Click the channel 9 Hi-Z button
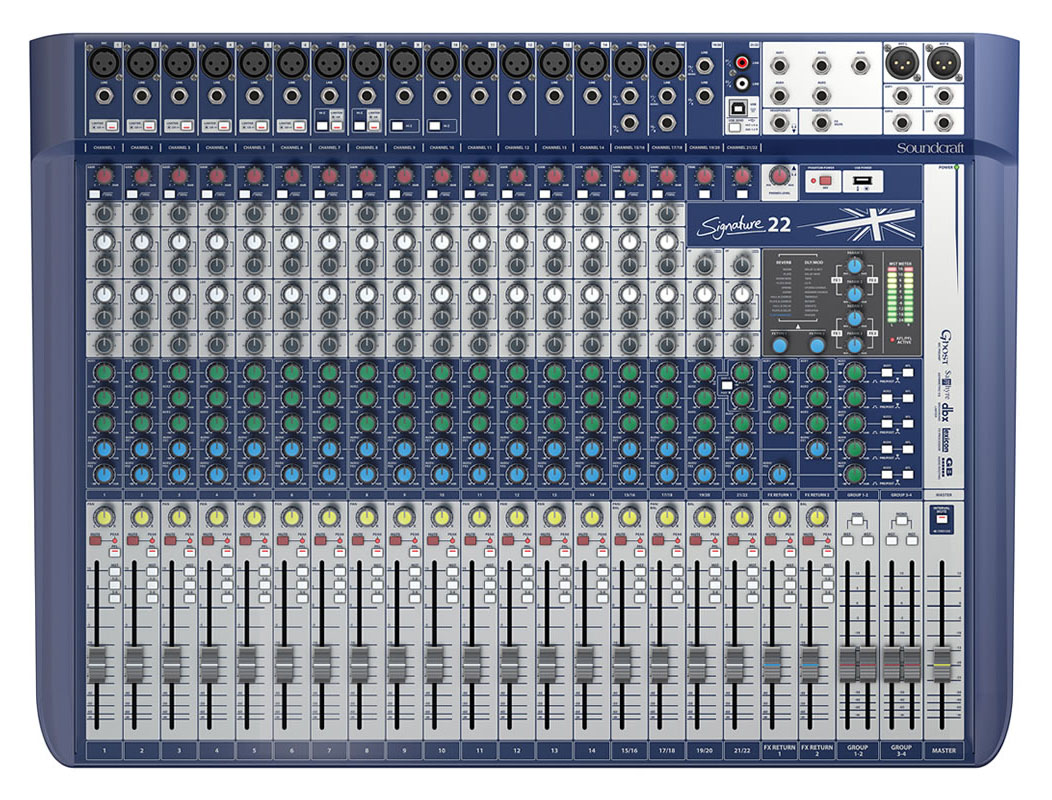Viewport: 1052px width, 800px height. pyautogui.click(x=397, y=125)
